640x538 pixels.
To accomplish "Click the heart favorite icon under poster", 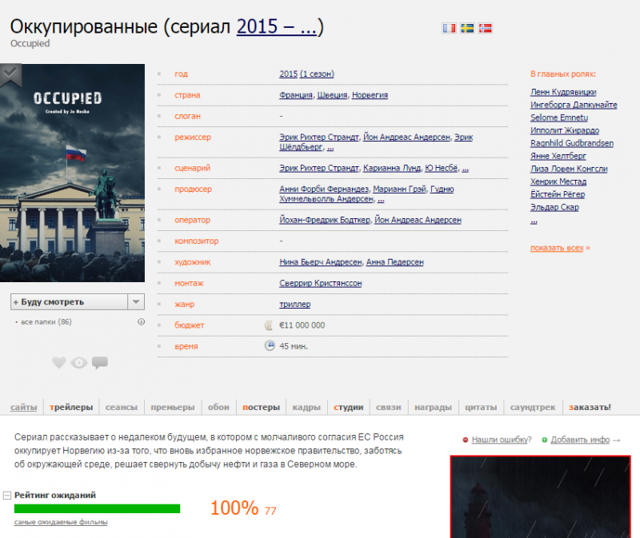I will click(59, 363).
